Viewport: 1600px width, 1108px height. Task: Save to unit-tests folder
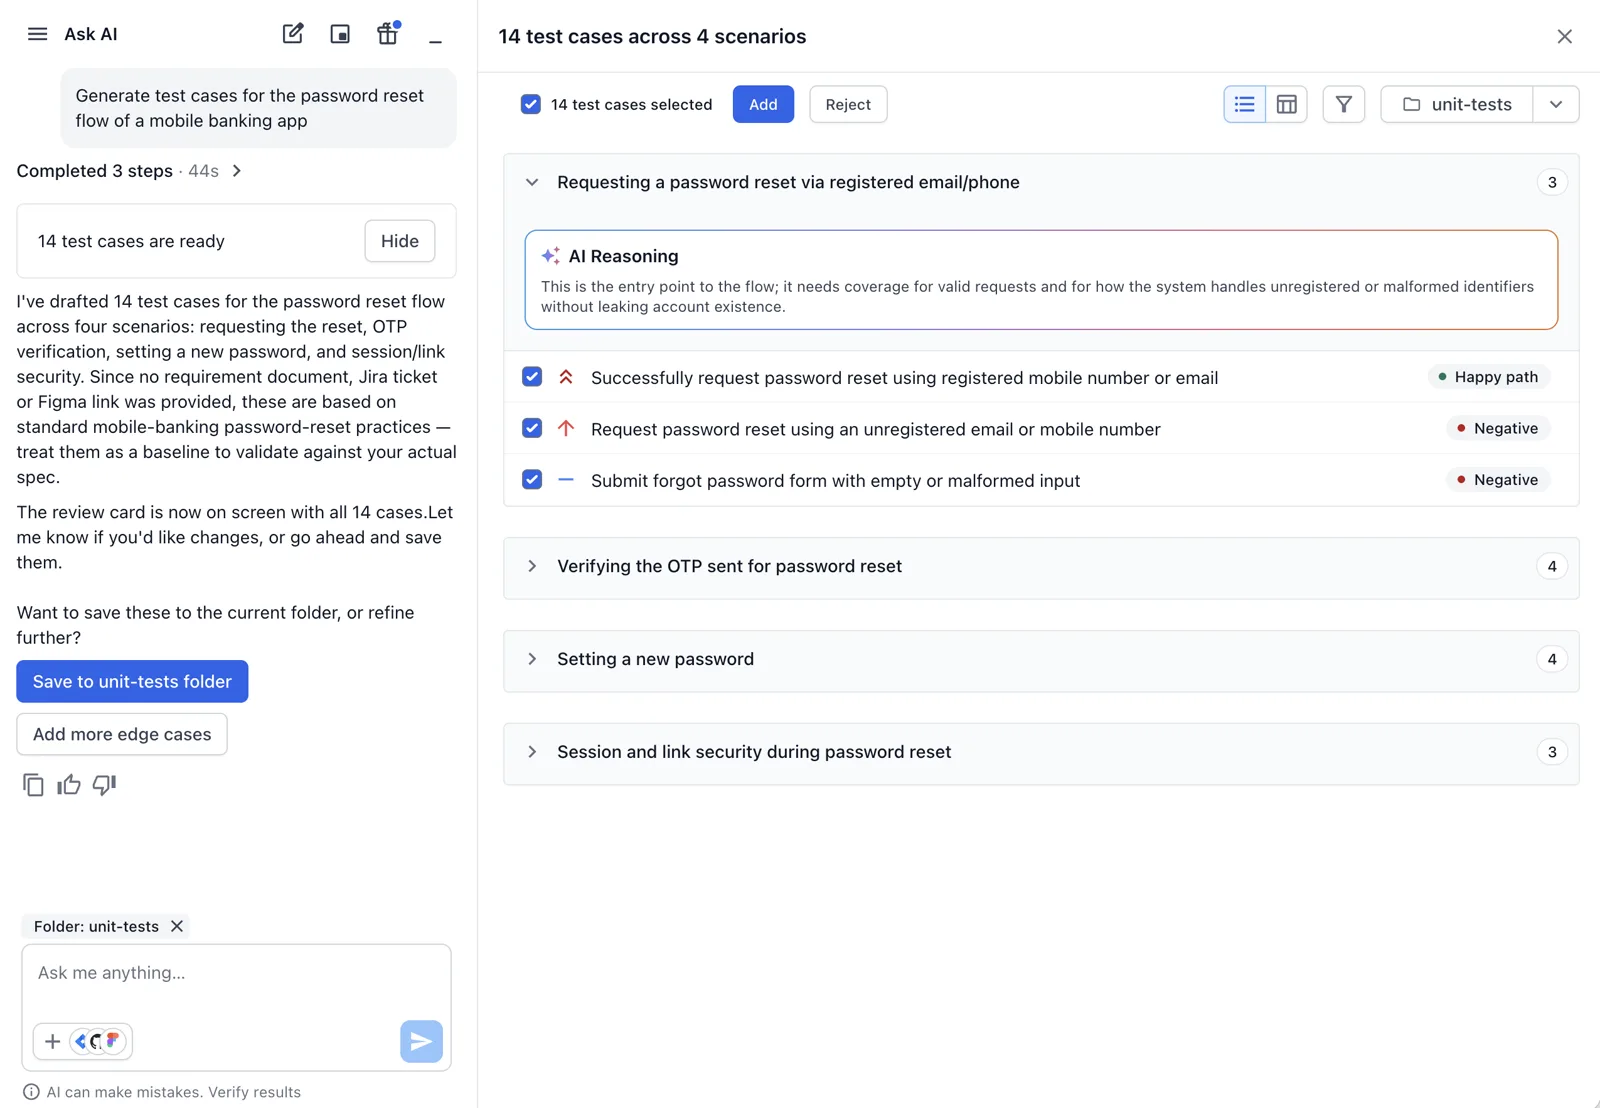(x=132, y=681)
